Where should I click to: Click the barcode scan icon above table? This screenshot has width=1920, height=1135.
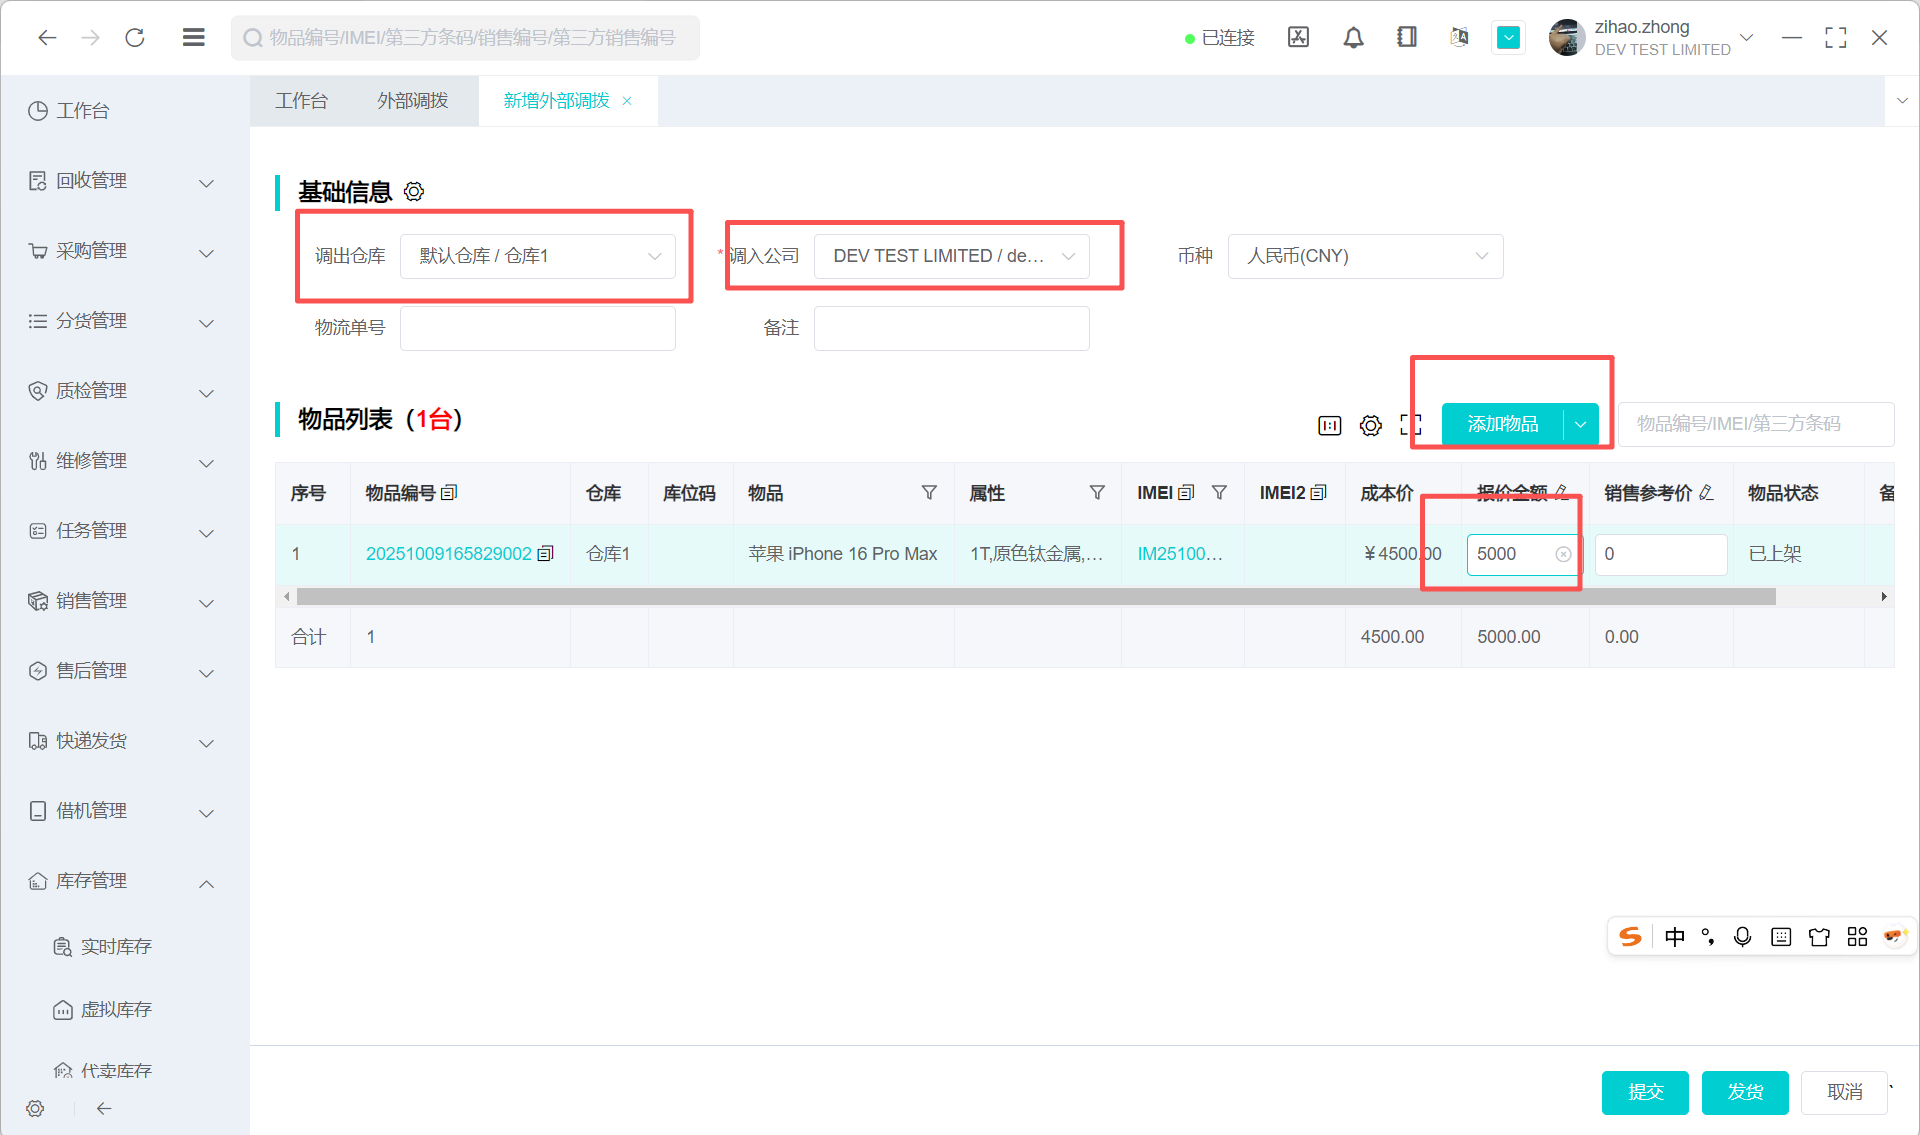pyautogui.click(x=1329, y=425)
